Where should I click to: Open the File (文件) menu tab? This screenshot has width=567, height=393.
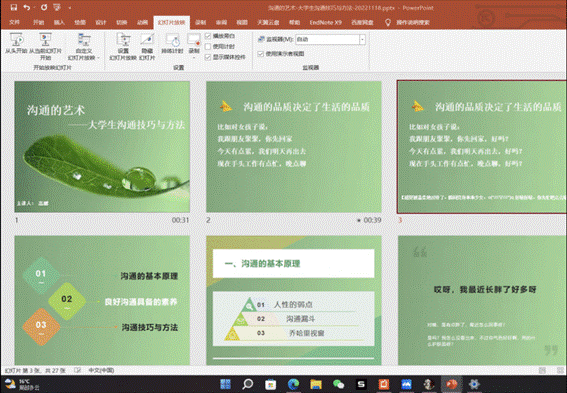pyautogui.click(x=14, y=22)
